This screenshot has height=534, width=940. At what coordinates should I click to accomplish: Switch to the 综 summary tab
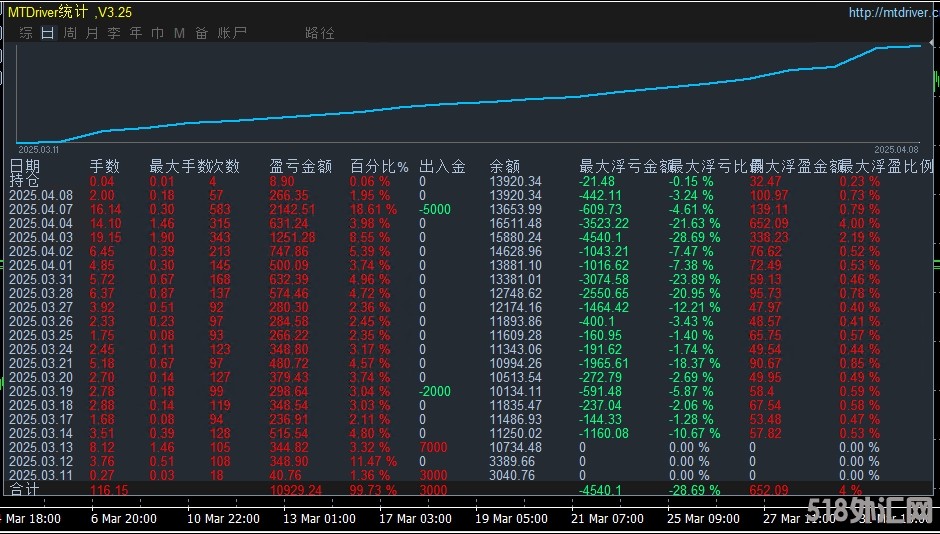(x=26, y=33)
